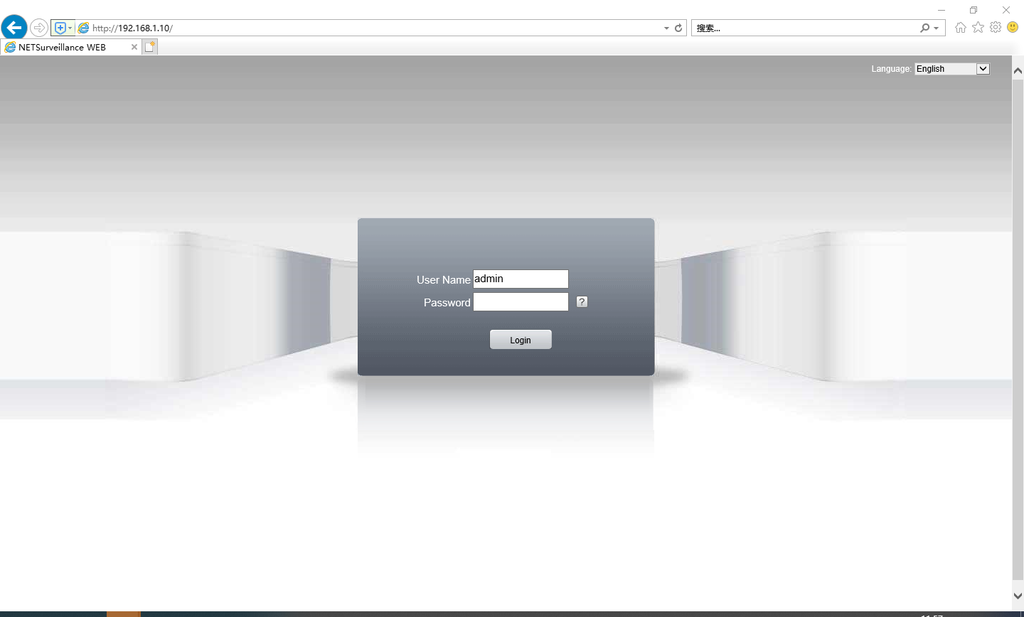Focus the Password input field
The width and height of the screenshot is (1024, 617).
(520, 302)
